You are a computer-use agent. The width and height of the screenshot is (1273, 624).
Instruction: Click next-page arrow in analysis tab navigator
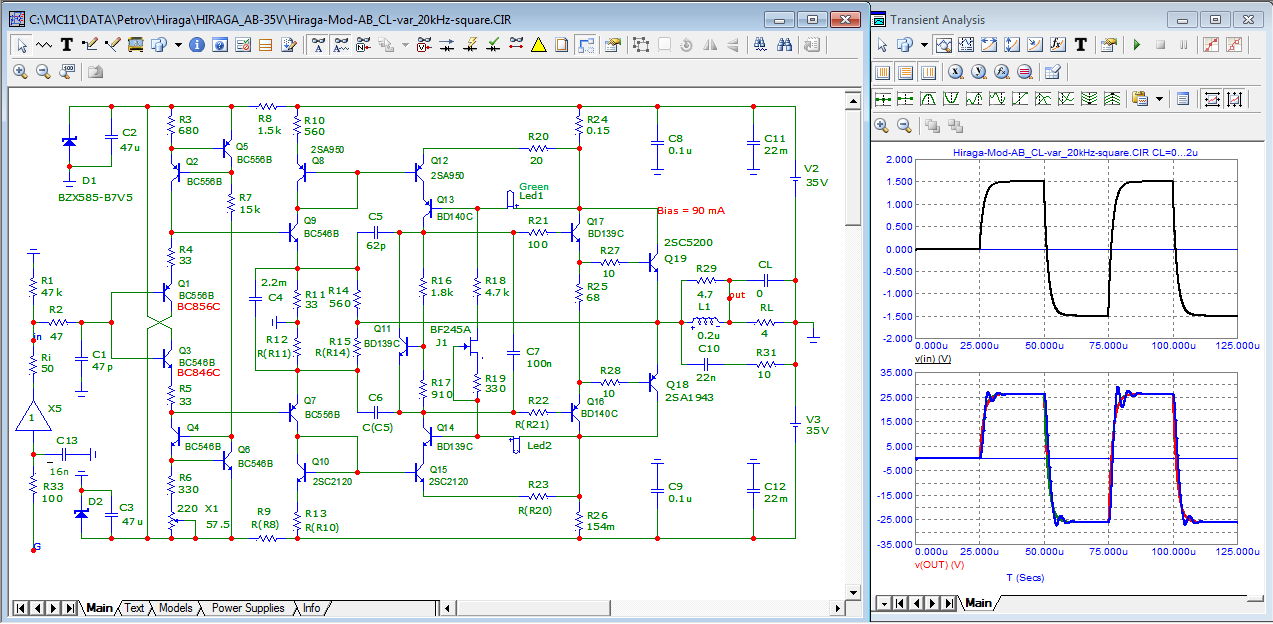point(933,603)
